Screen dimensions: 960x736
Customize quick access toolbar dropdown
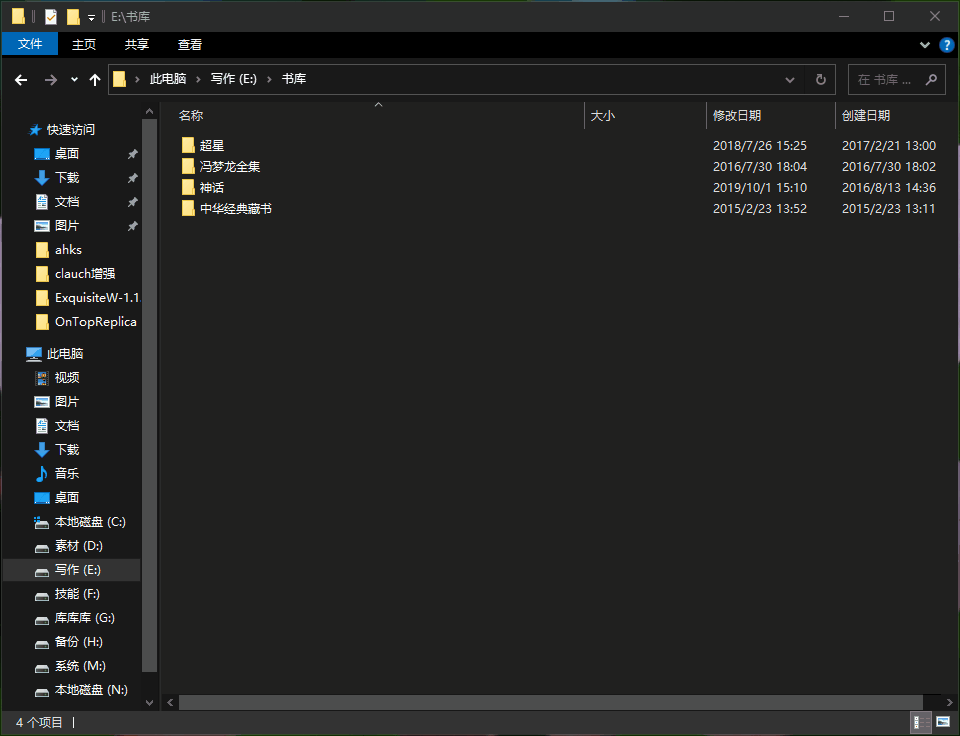coord(91,17)
